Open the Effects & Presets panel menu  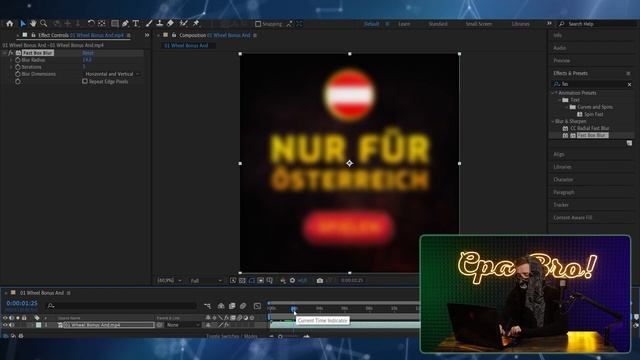628,73
